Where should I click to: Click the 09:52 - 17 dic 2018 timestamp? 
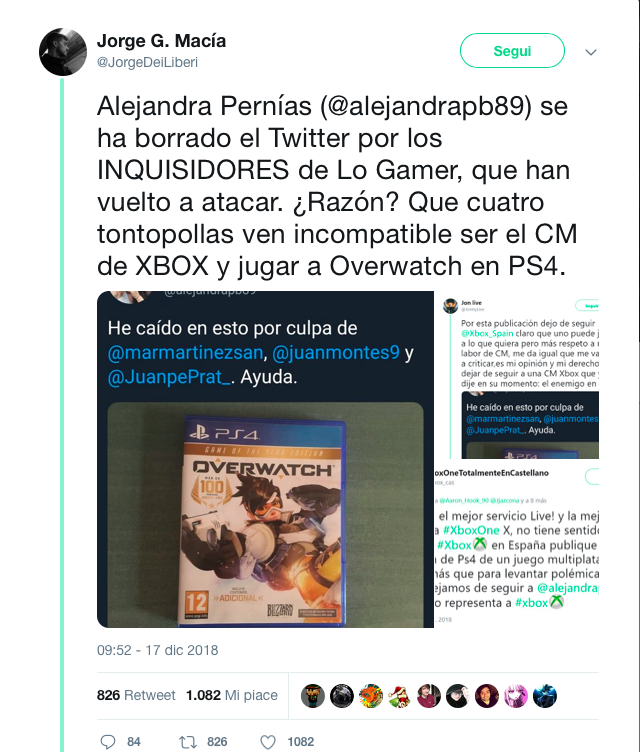157,650
